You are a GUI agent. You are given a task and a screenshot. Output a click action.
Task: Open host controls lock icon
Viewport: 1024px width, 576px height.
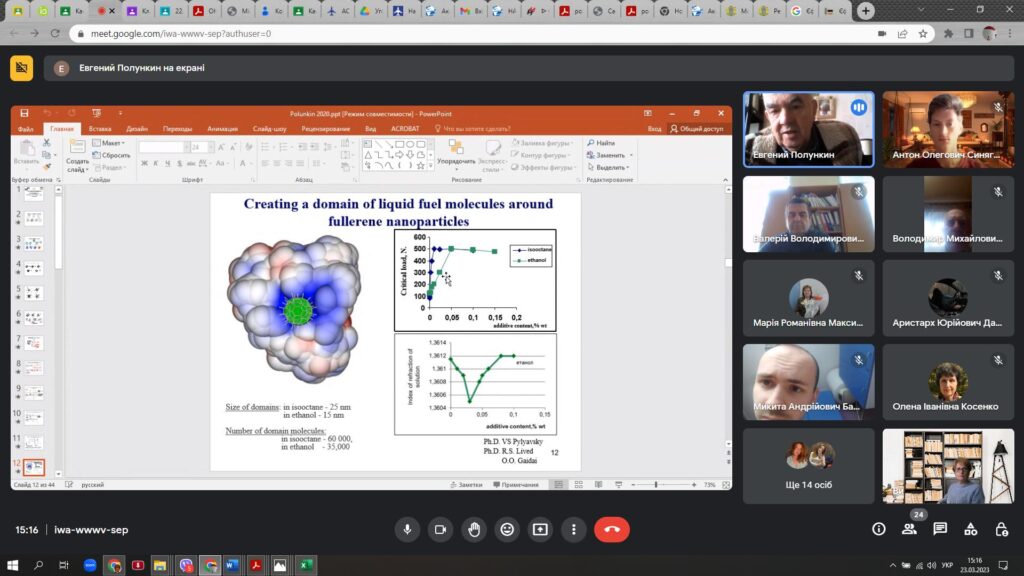[1000, 529]
